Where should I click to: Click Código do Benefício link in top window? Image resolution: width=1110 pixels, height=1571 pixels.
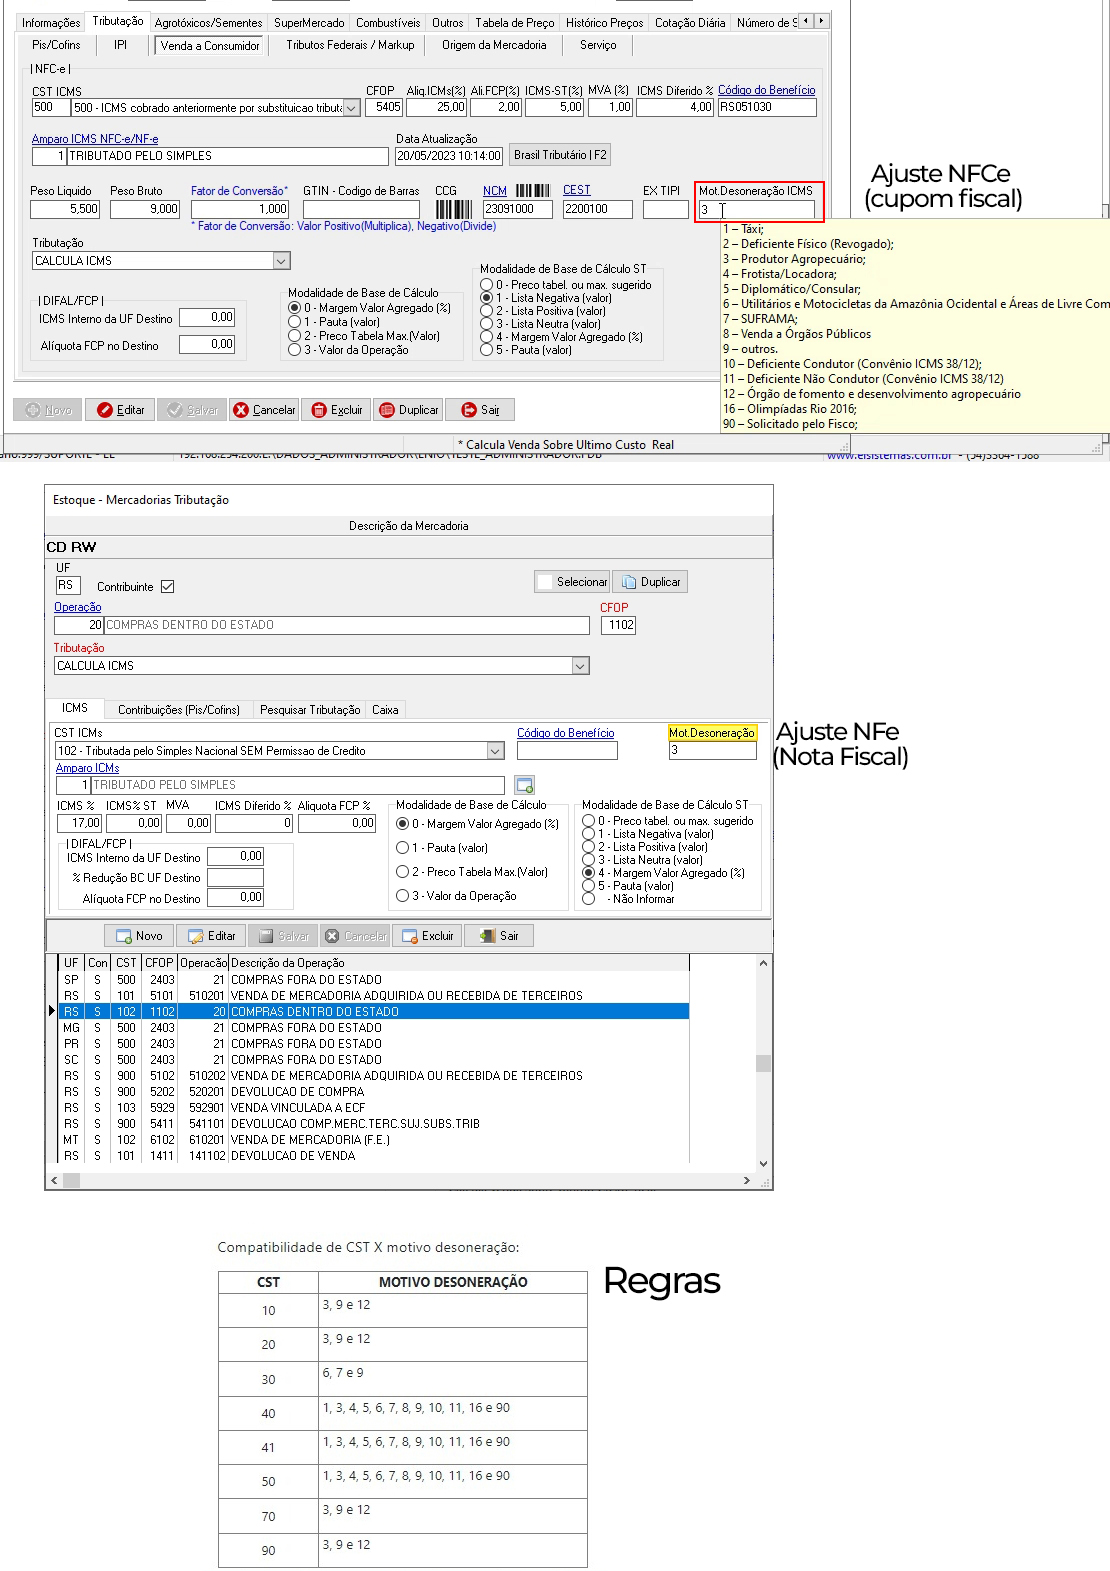766,90
